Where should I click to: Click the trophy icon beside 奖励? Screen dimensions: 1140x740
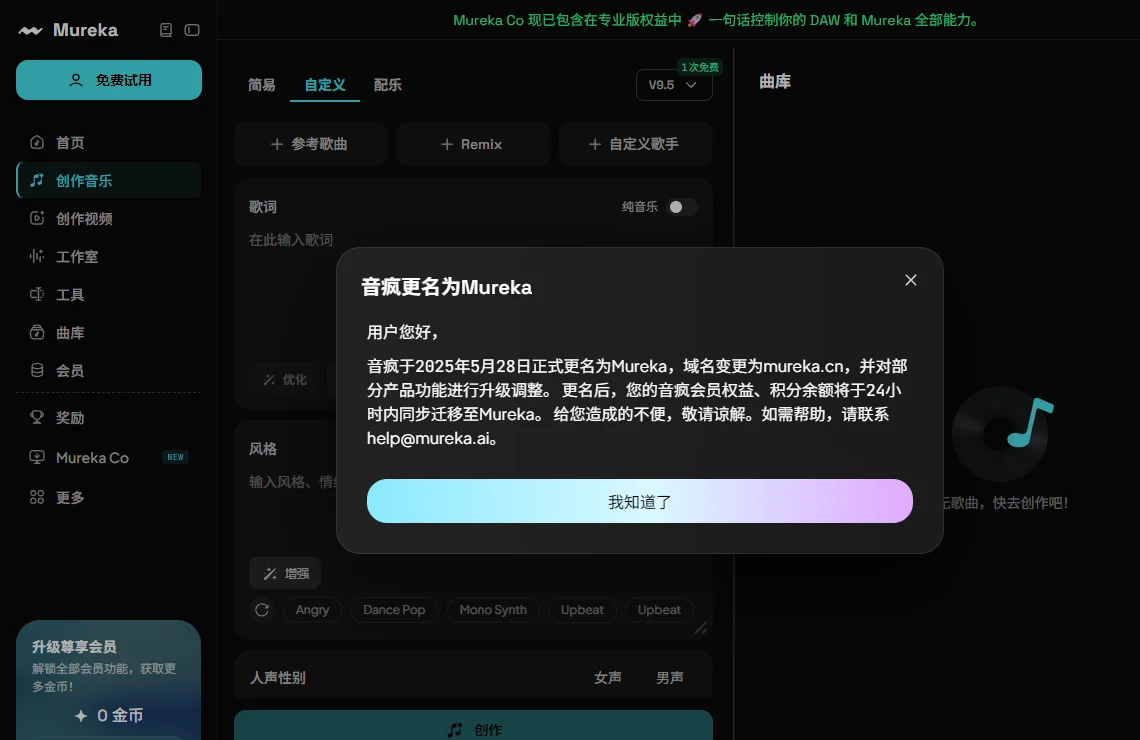tap(37, 417)
